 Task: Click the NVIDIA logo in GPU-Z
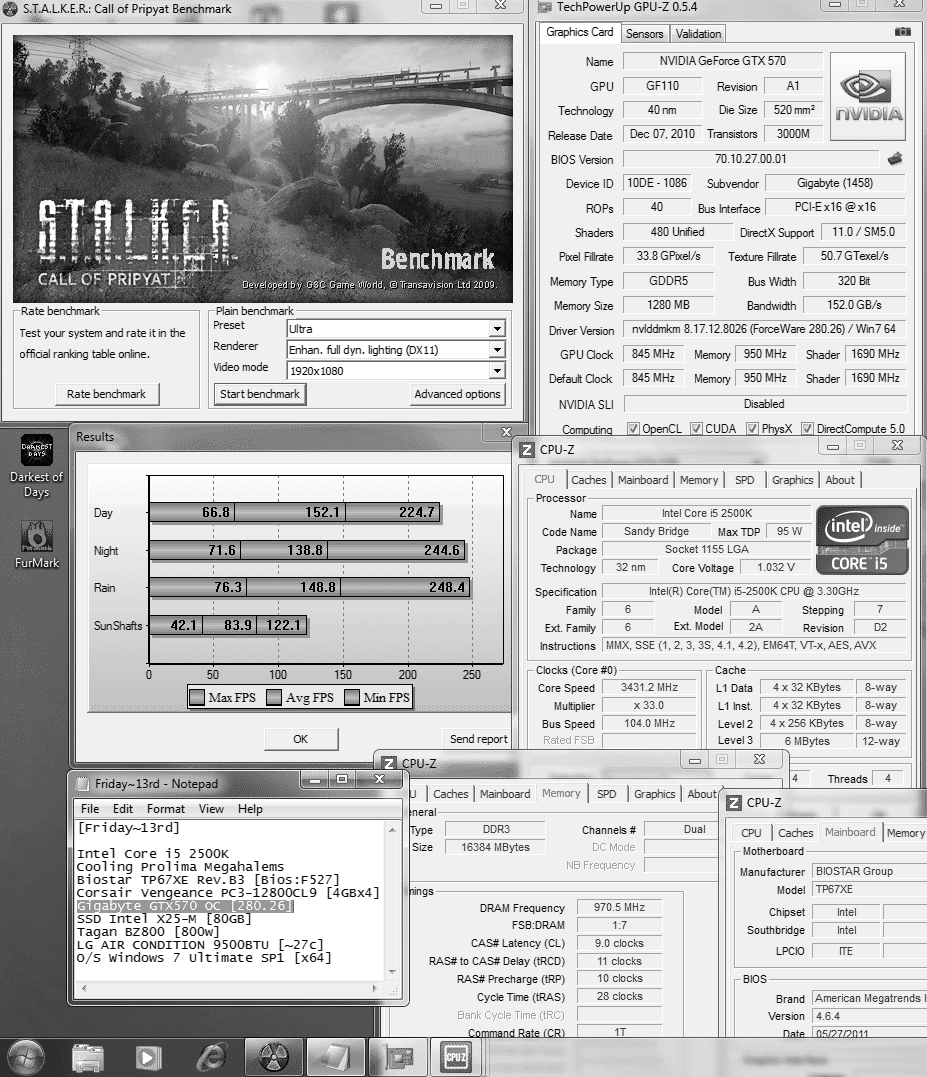point(868,96)
